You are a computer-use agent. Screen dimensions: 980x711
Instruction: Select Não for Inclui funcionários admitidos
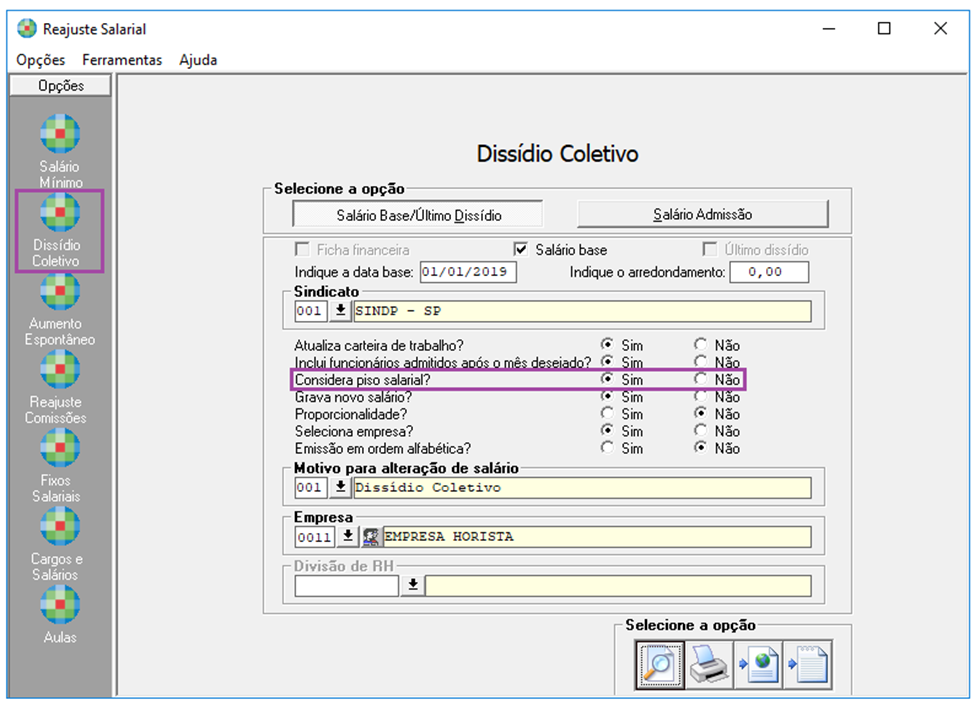click(701, 361)
